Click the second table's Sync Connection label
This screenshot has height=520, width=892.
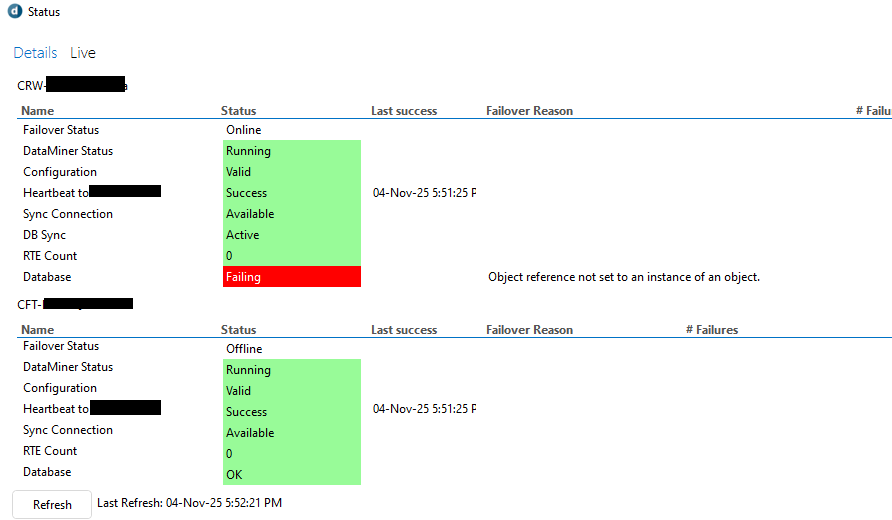pyautogui.click(x=68, y=430)
